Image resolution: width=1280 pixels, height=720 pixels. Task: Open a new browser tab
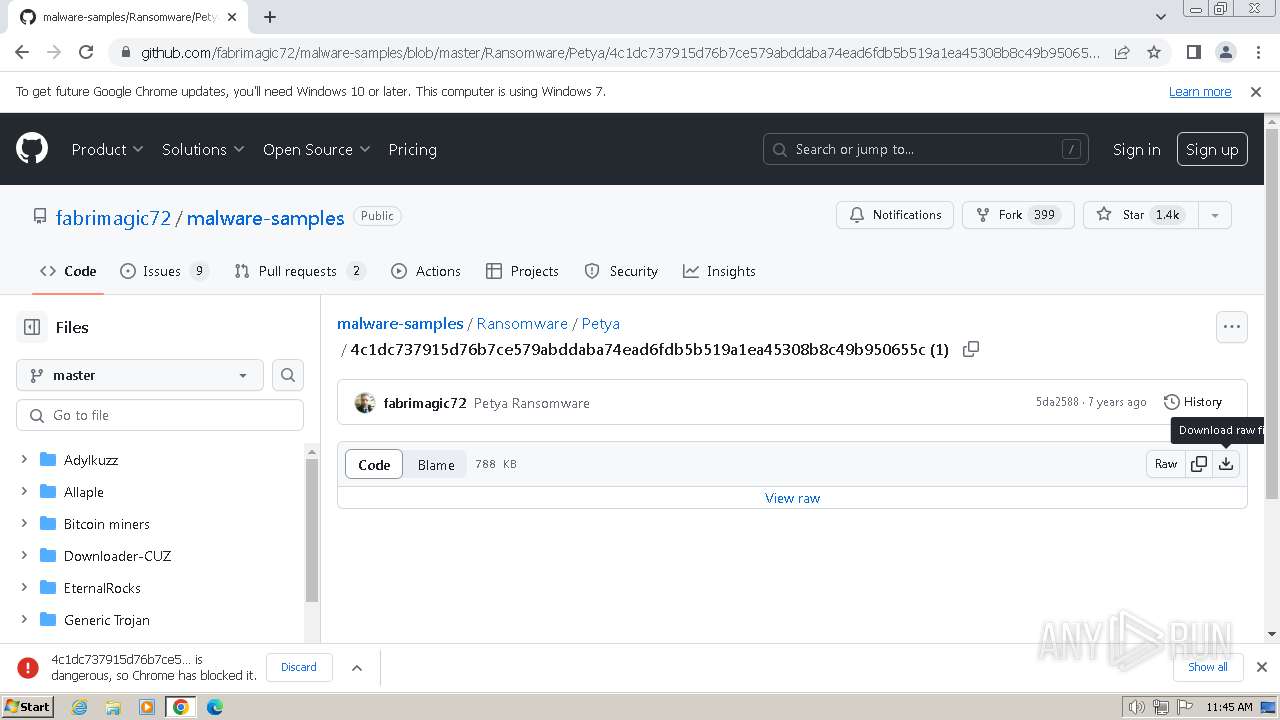click(x=270, y=17)
